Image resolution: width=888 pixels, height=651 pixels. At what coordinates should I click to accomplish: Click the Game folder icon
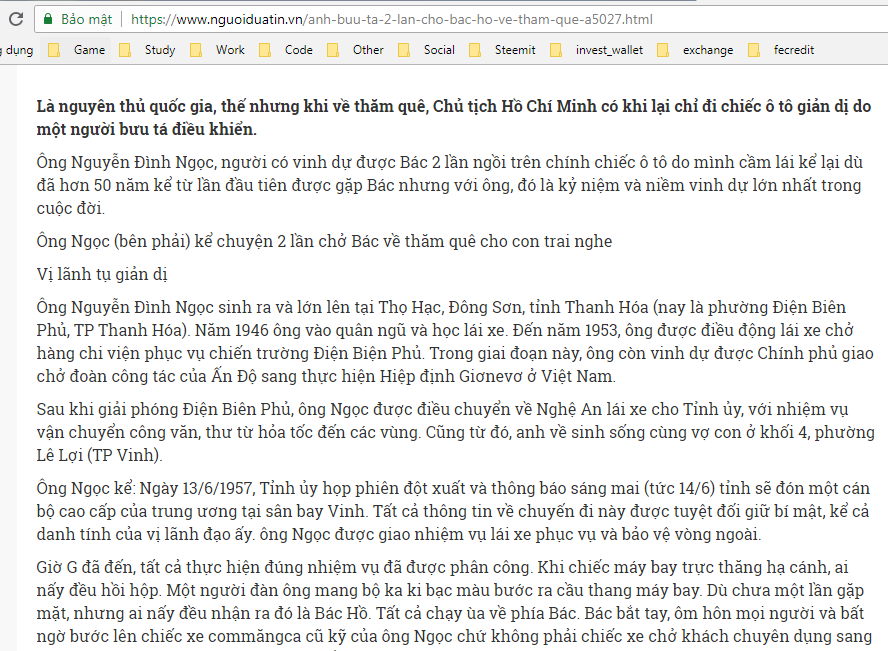(x=54, y=50)
